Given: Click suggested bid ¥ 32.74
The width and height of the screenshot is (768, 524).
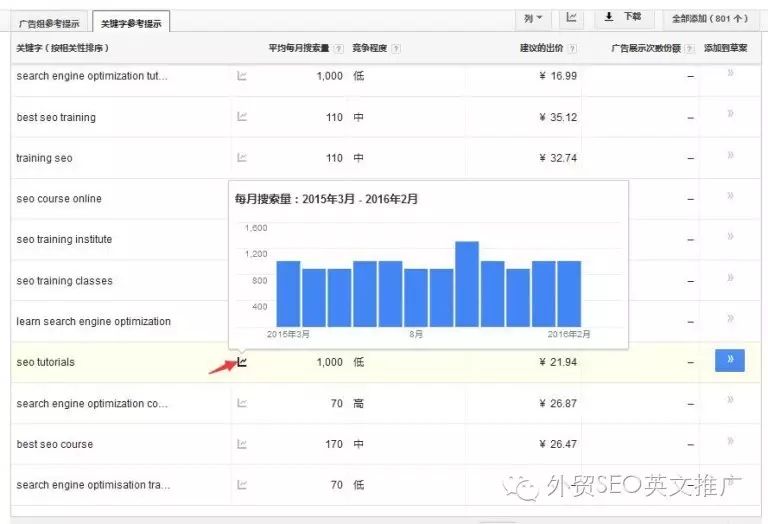Looking at the screenshot, I should pyautogui.click(x=558, y=158).
